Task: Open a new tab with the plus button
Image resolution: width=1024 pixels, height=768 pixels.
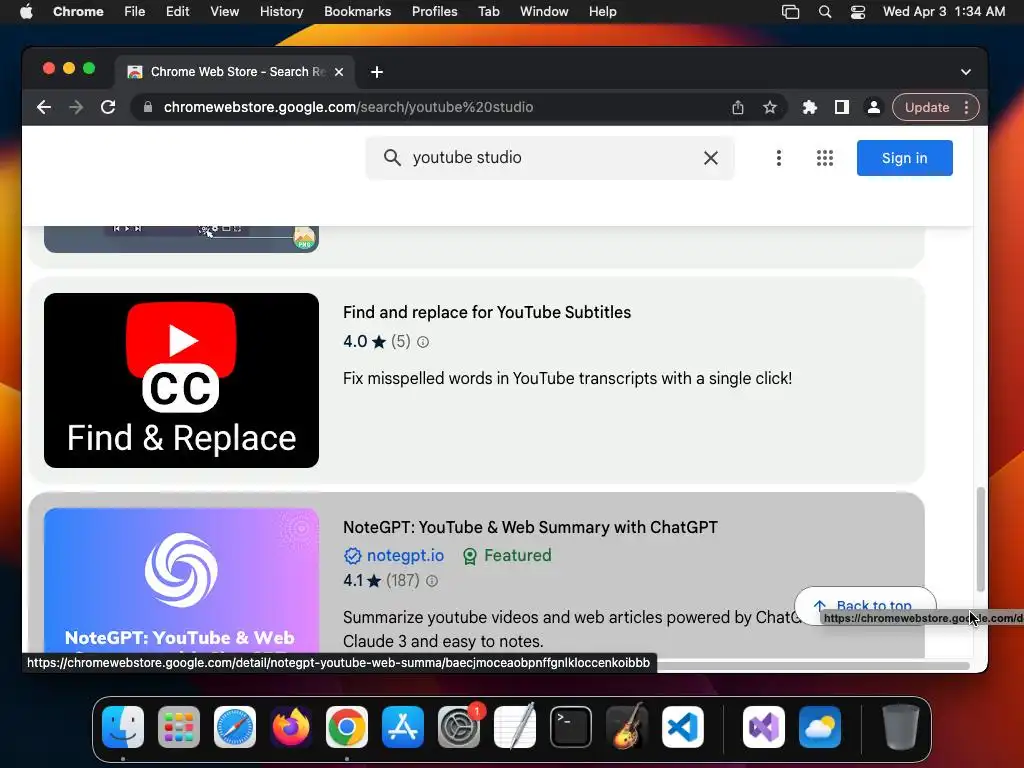Action: (377, 72)
